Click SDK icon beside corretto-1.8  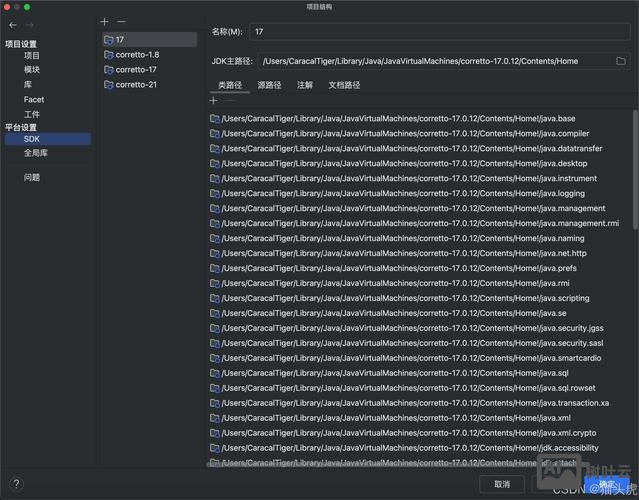click(x=109, y=55)
